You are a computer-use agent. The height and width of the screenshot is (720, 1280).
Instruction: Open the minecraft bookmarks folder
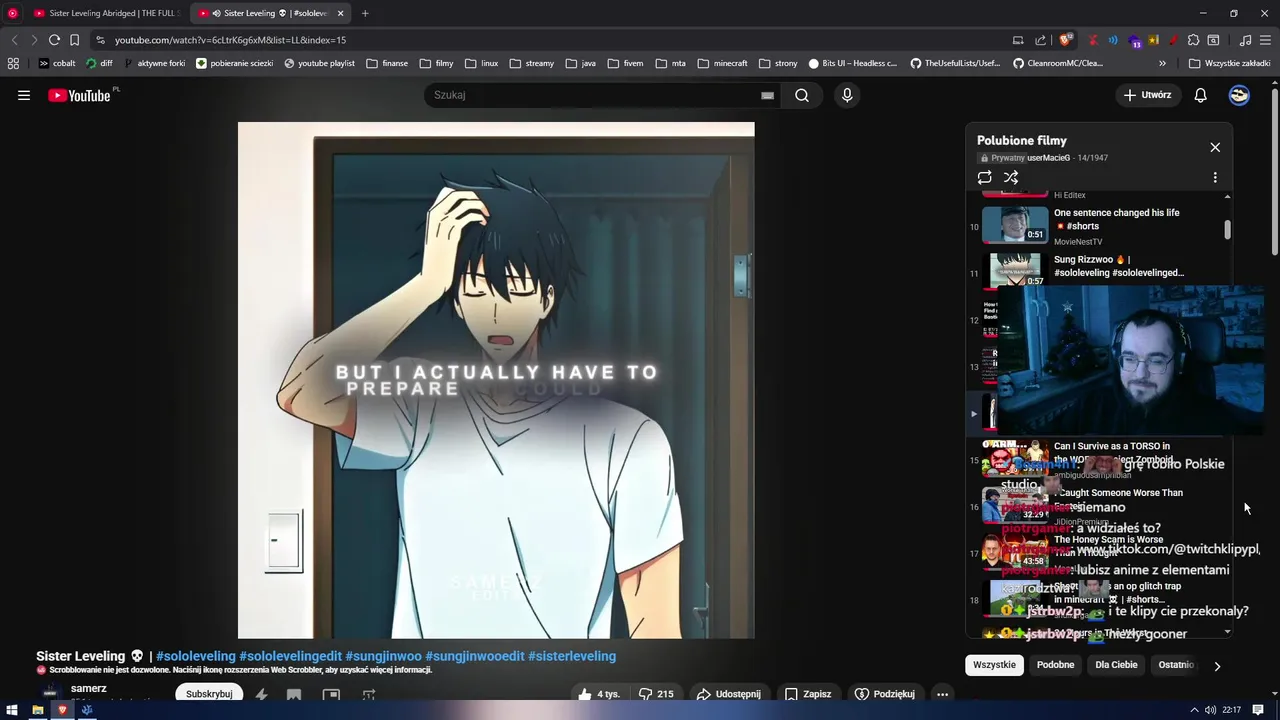coord(722,63)
